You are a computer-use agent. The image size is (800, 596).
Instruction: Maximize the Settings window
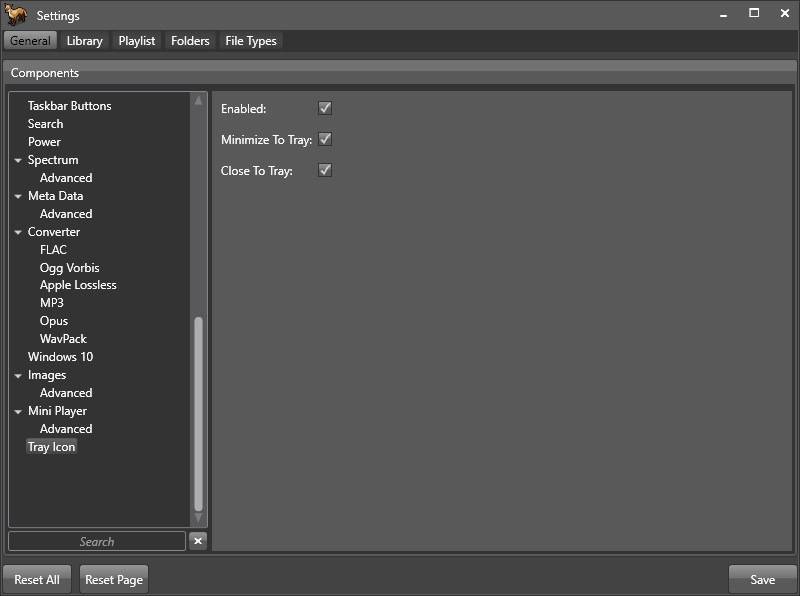(x=754, y=14)
